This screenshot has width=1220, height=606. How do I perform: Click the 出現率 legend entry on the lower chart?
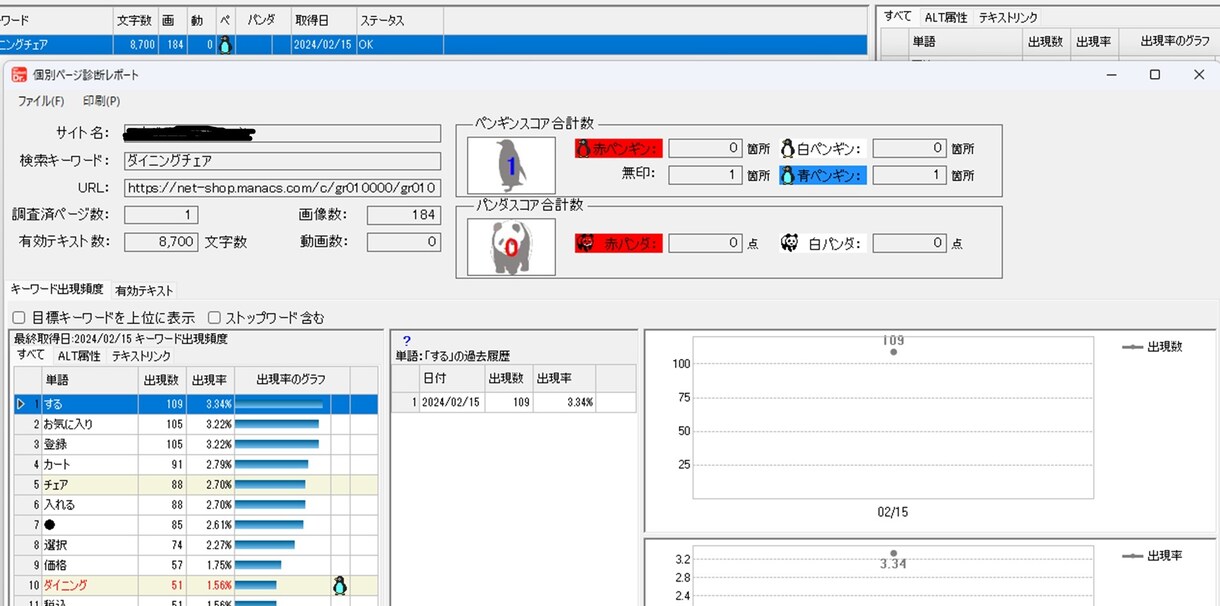(x=1152, y=556)
